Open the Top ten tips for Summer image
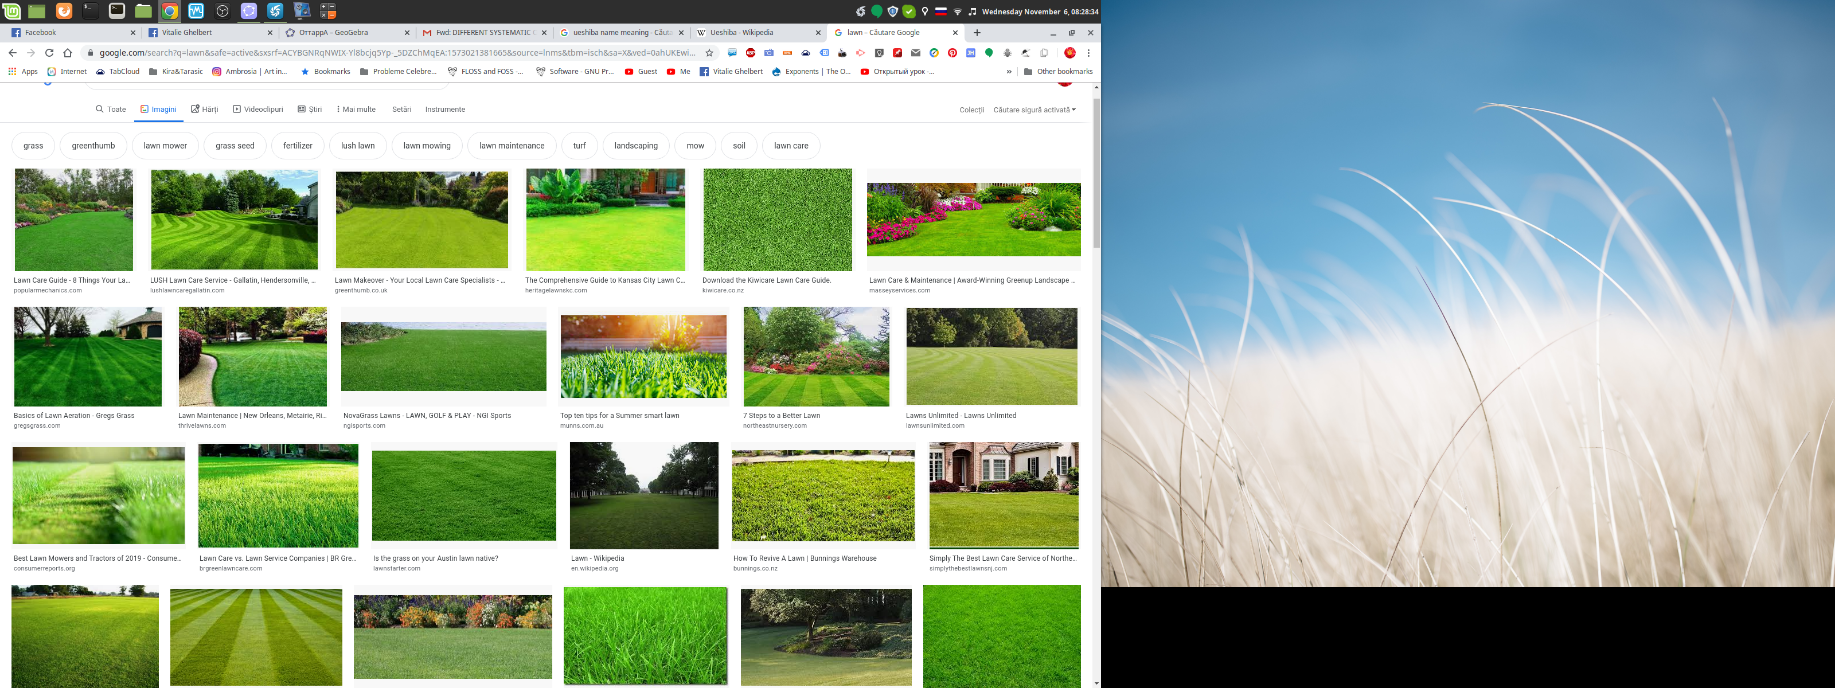This screenshot has height=688, width=1835. [644, 356]
